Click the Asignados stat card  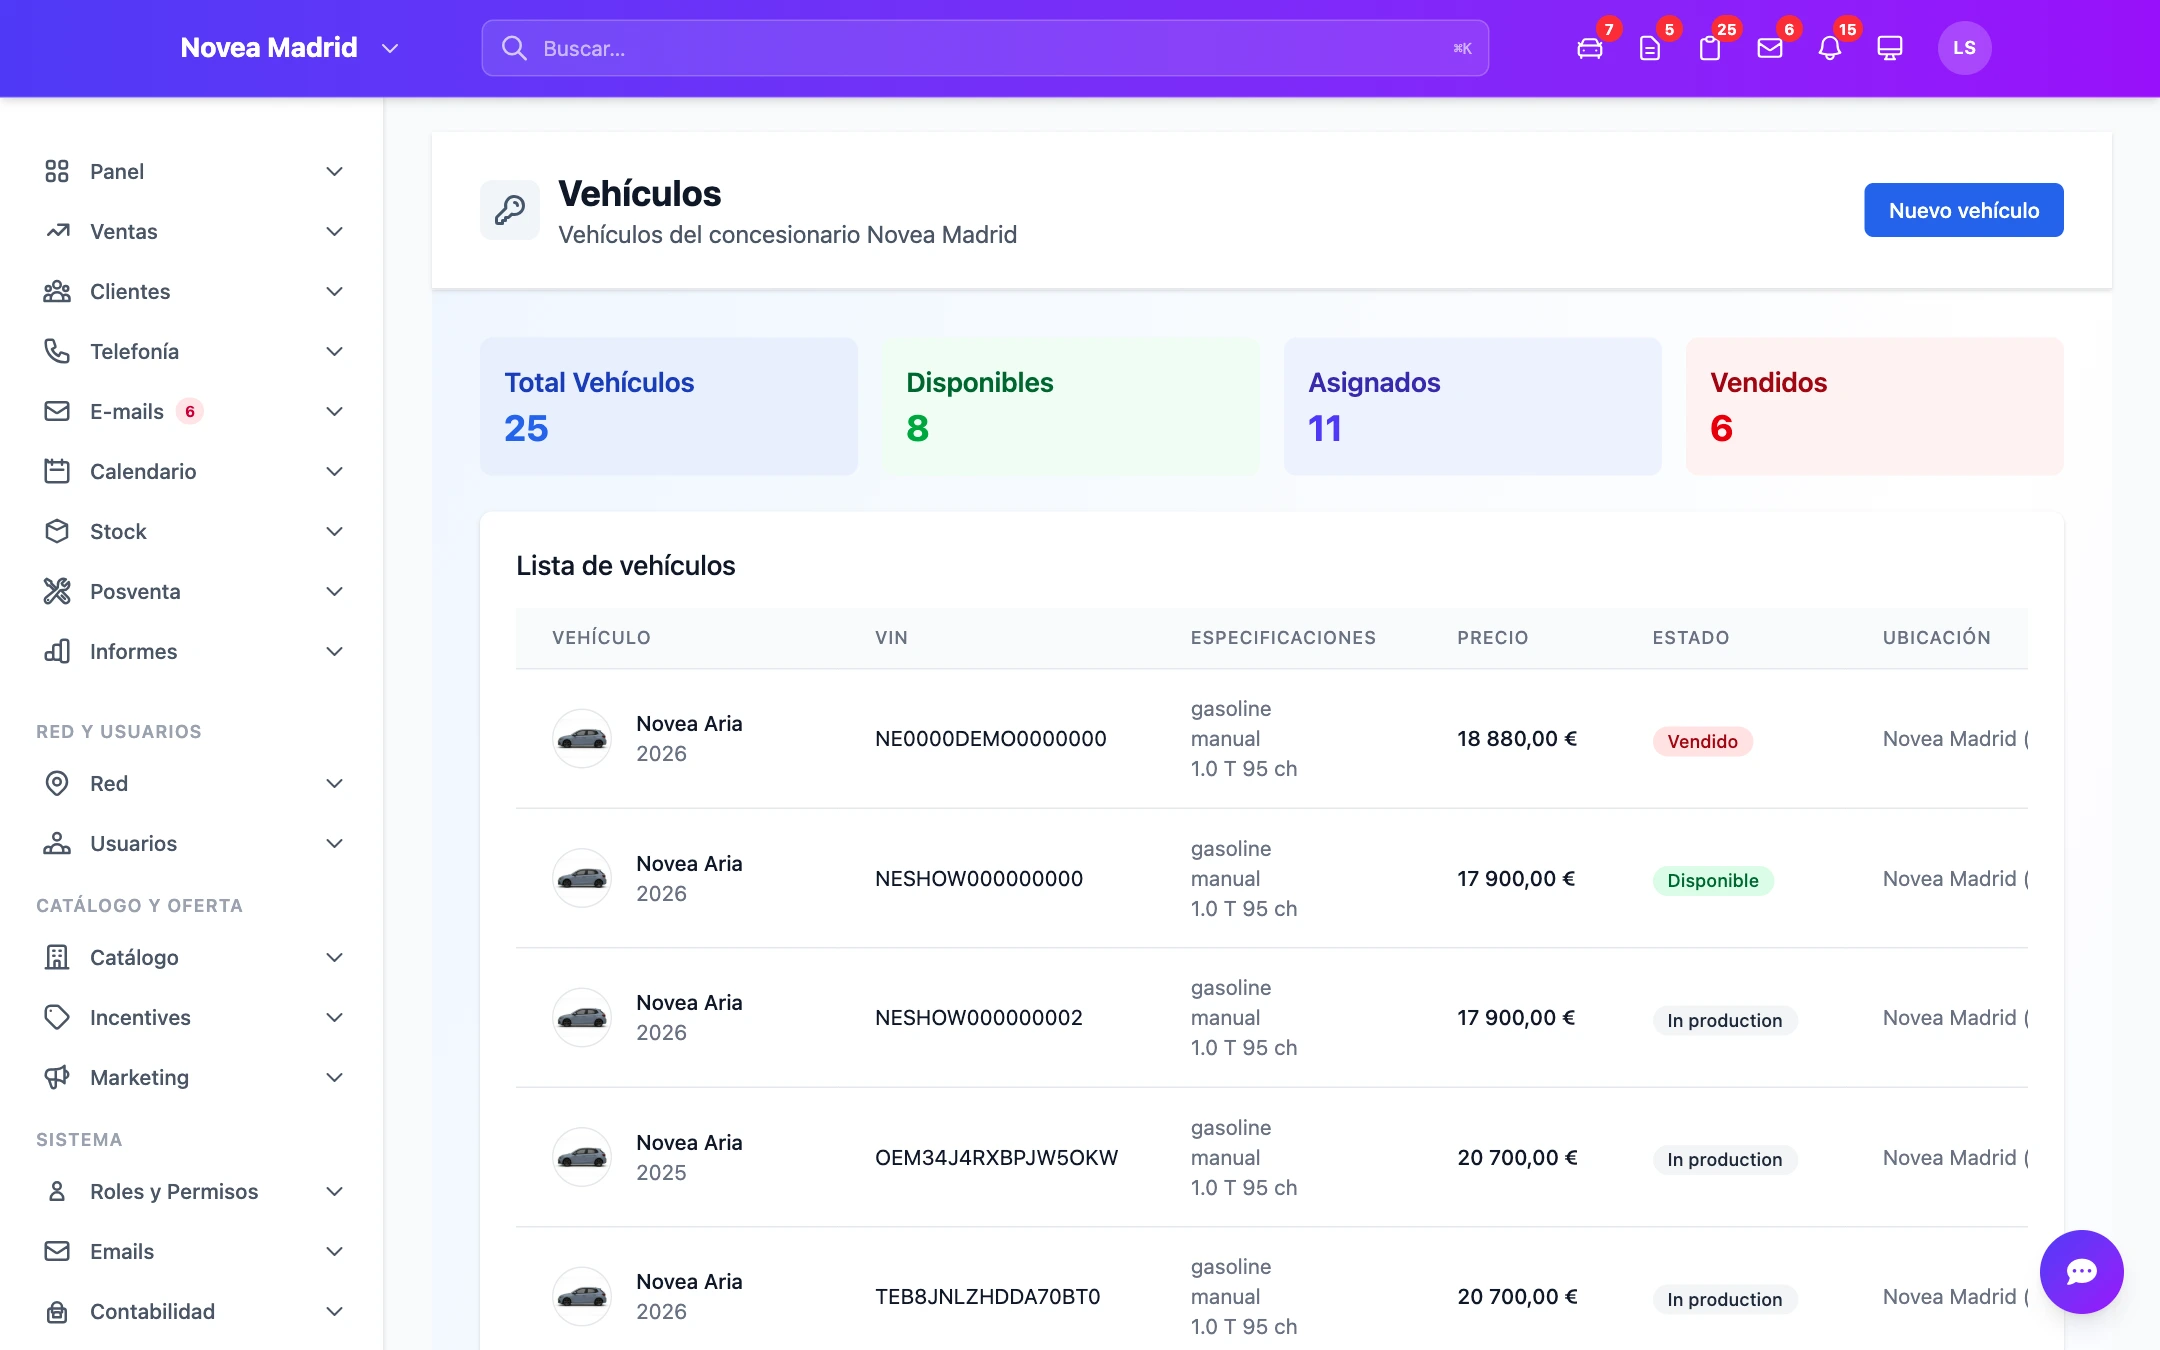tap(1473, 406)
